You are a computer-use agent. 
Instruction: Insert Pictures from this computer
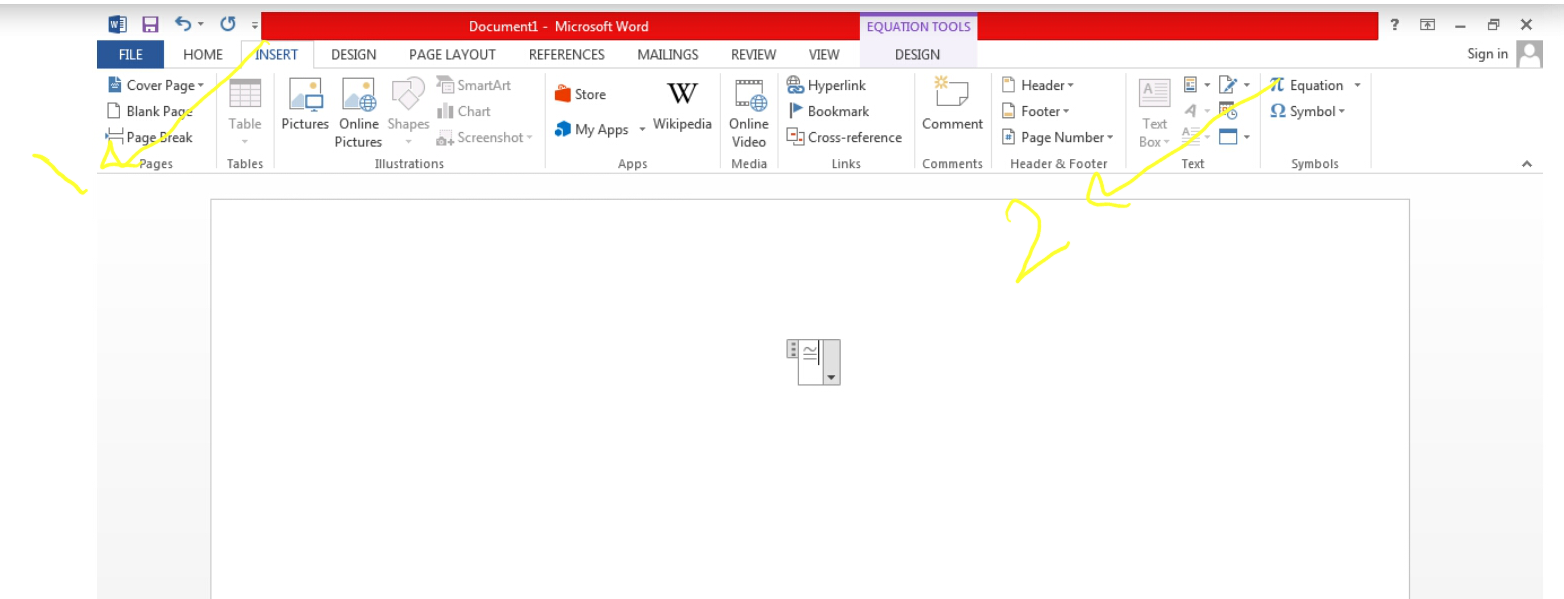click(305, 106)
